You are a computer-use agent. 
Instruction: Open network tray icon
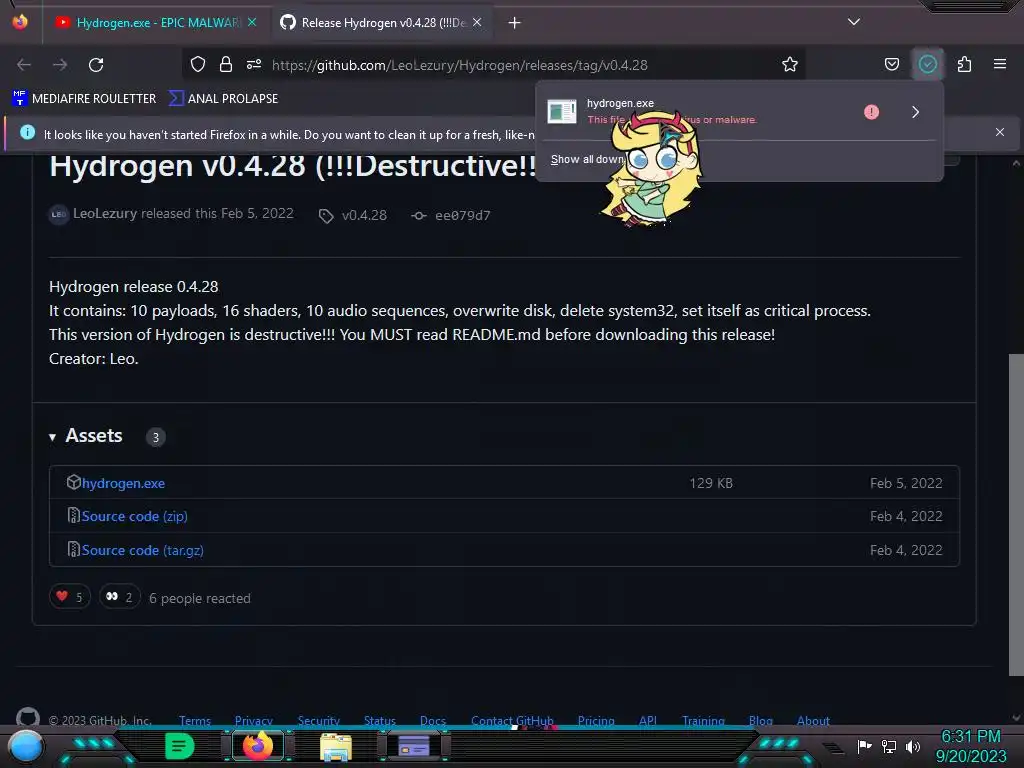889,746
